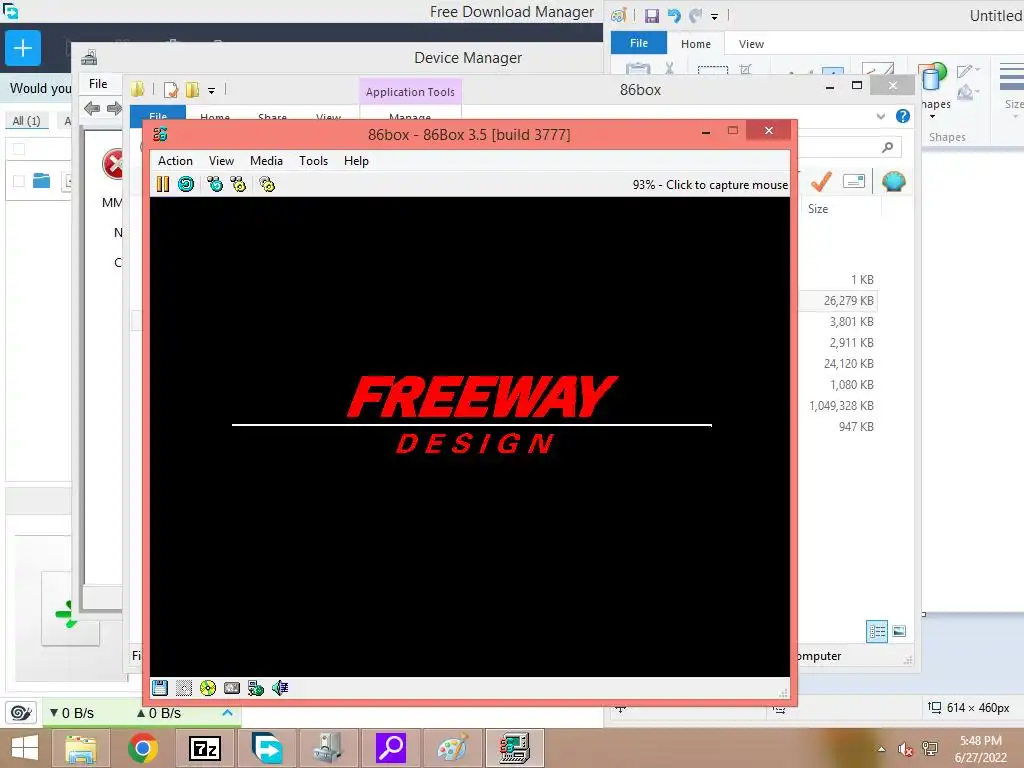This screenshot has width=1024, height=768.
Task: Tick the download row checkbox next to folder
Action: point(19,181)
